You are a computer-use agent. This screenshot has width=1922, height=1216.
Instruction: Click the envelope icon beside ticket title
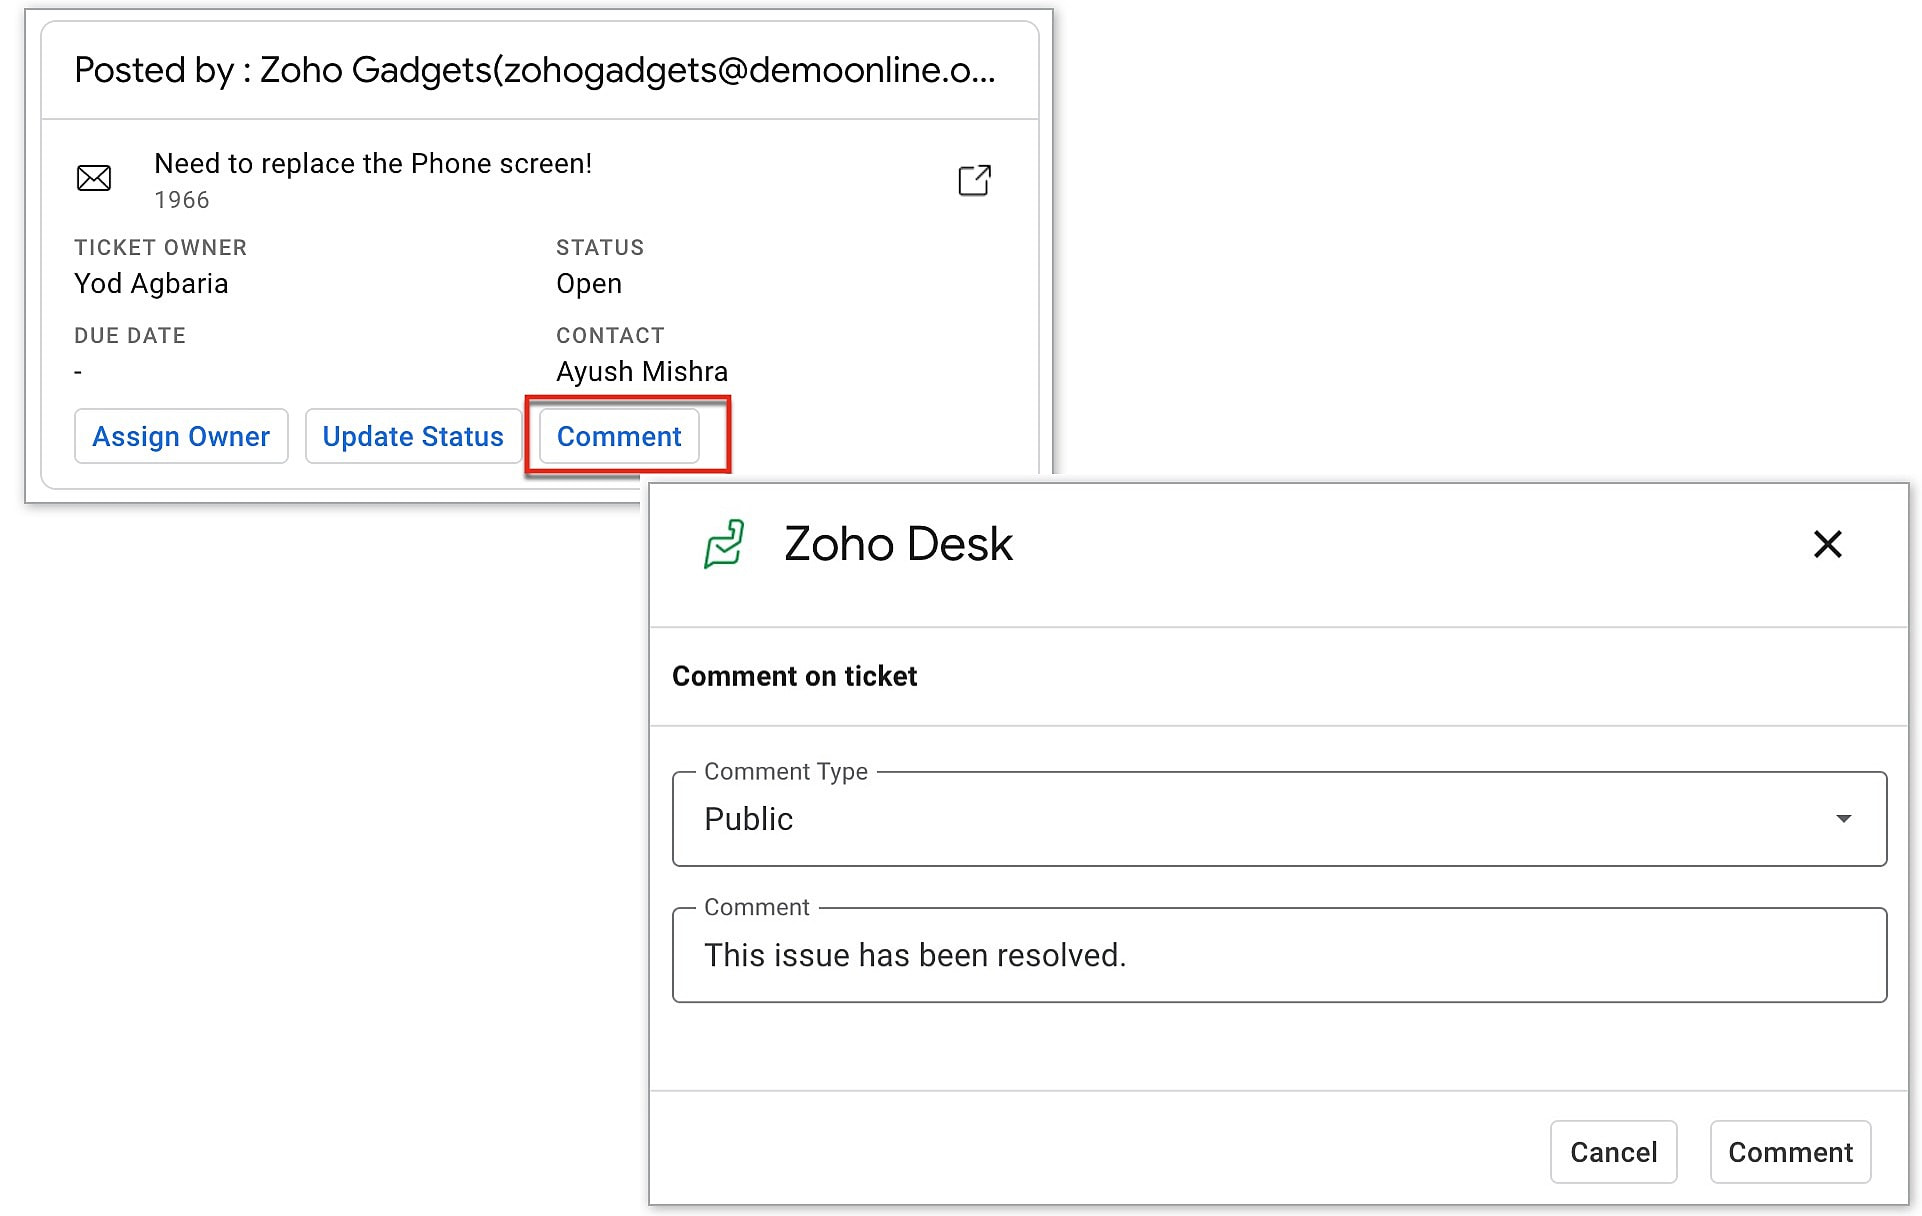pos(94,179)
